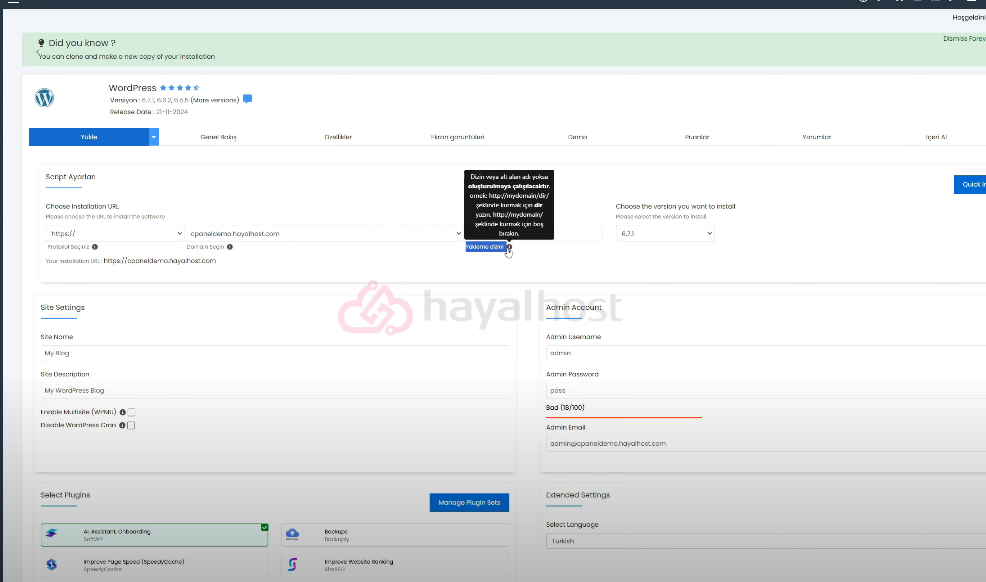Go to the Demo tab
The image size is (986, 582).
pyautogui.click(x=577, y=137)
